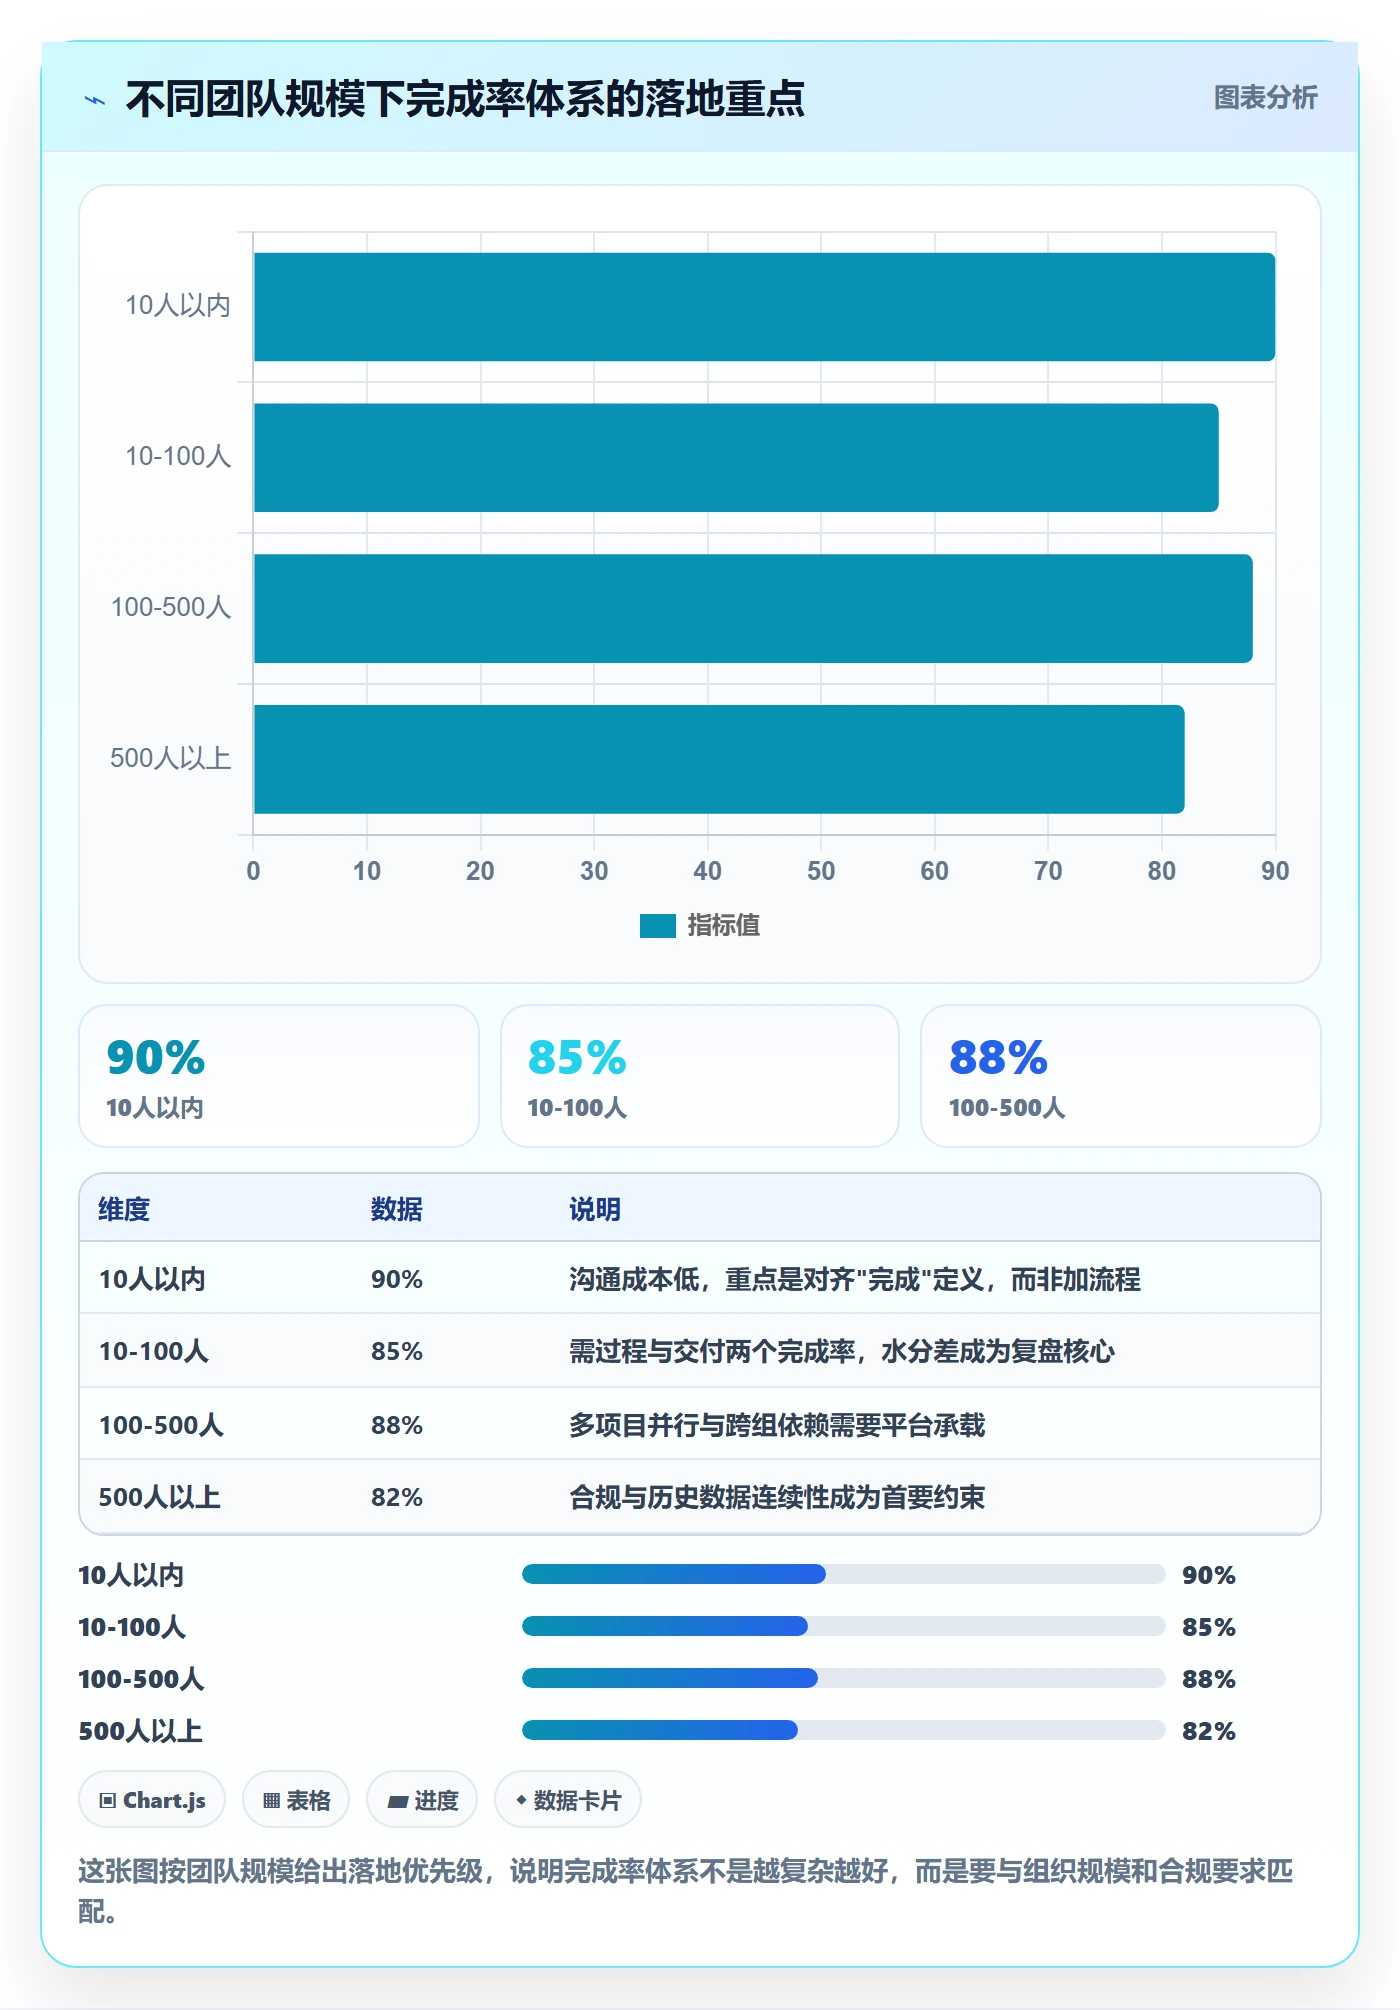
Task: Click the 表格 tag chip
Action: pos(296,1800)
